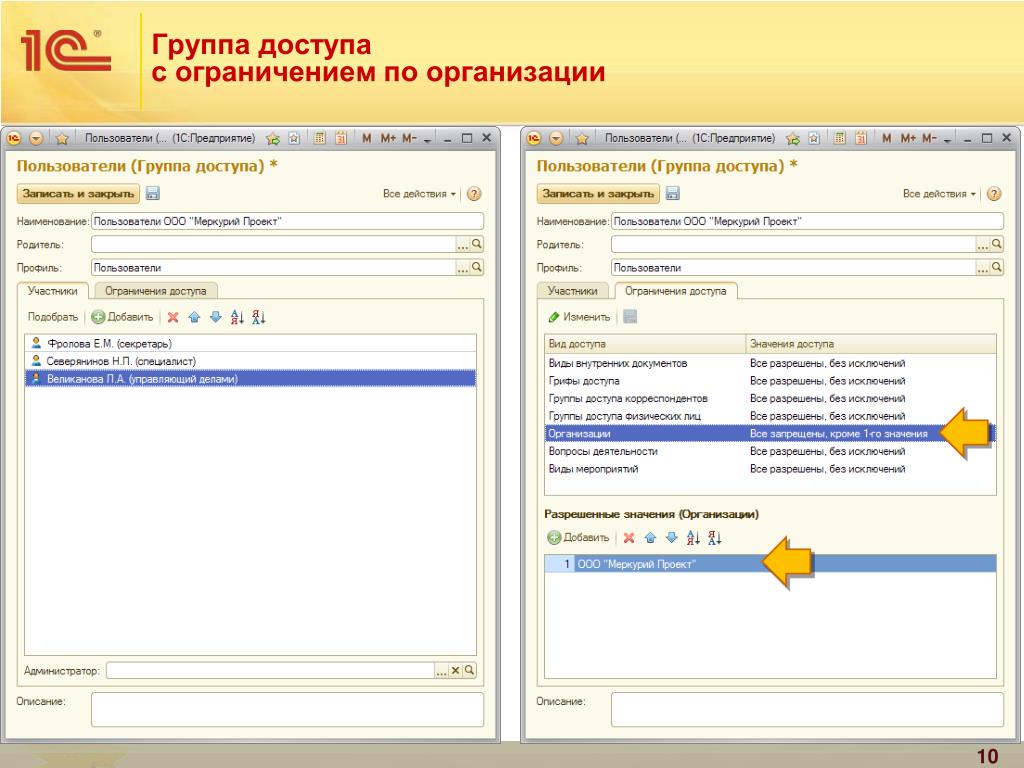This screenshot has width=1024, height=768.
Task: Click Вид доступа column header
Action: (645, 344)
